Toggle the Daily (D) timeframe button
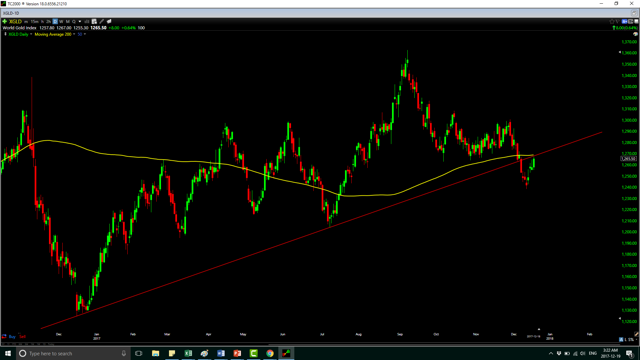640x360 pixels. 55,21
